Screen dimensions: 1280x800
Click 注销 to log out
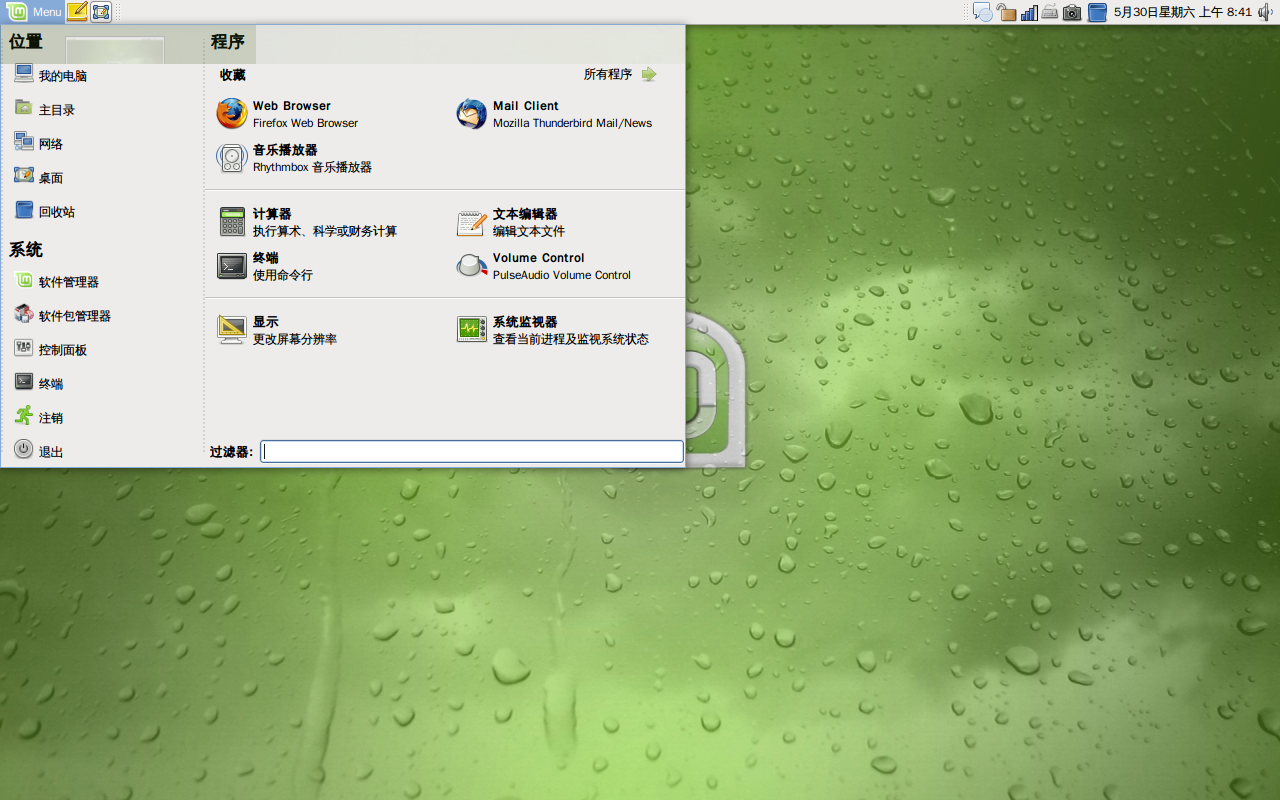pyautogui.click(x=38, y=417)
